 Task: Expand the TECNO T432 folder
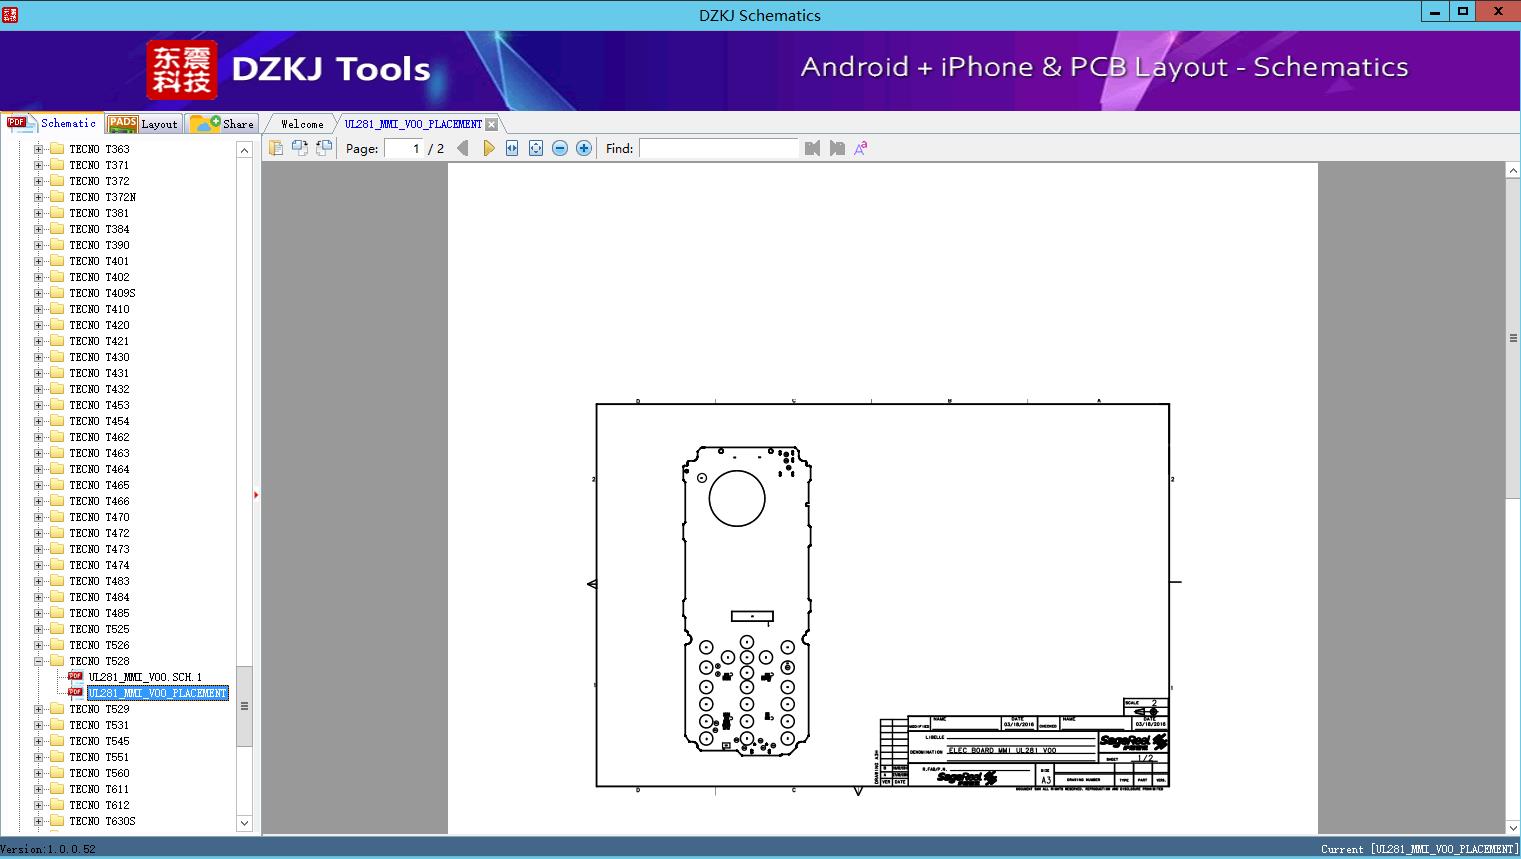(x=38, y=389)
